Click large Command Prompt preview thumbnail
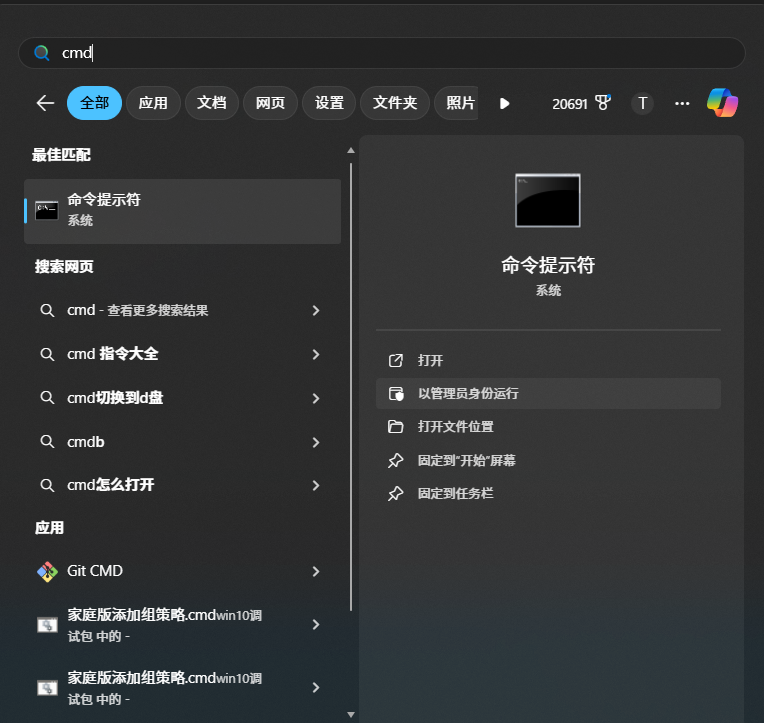Viewport: 764px width, 723px height. click(548, 200)
